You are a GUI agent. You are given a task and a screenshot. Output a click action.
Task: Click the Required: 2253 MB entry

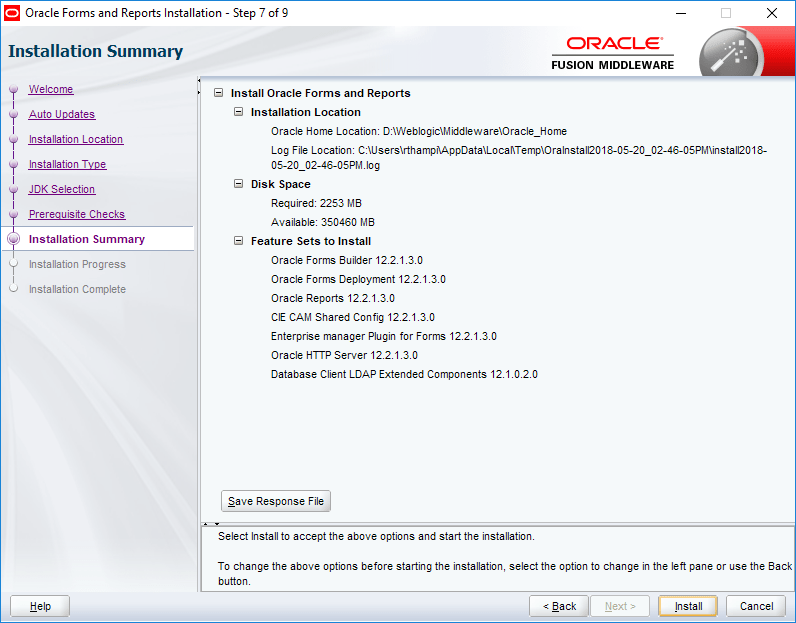point(316,203)
